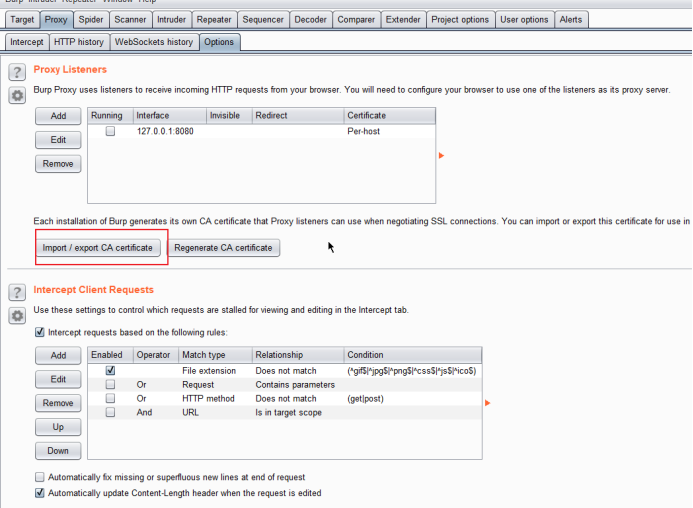Image resolution: width=693 pixels, height=508 pixels.
Task: Enable the URL in target scope rule
Action: tap(110, 412)
